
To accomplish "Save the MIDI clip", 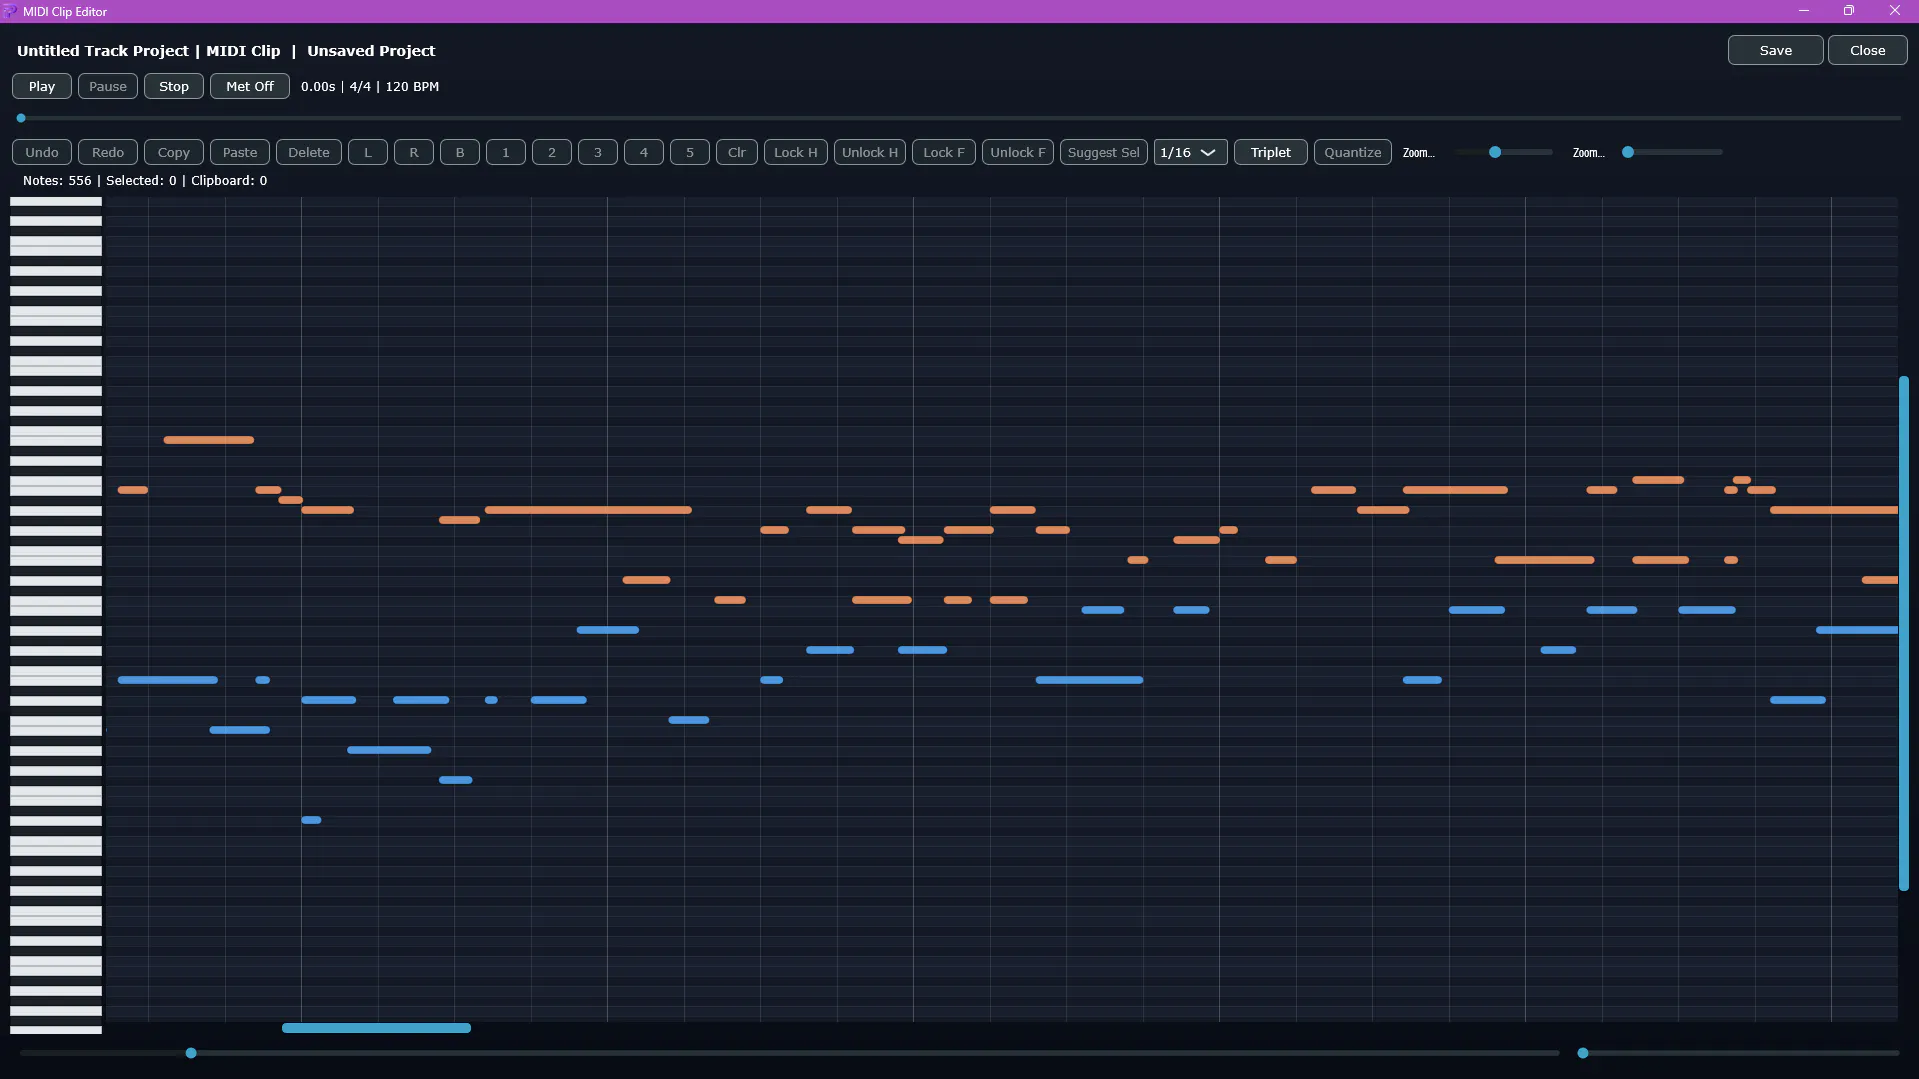I will coord(1776,50).
